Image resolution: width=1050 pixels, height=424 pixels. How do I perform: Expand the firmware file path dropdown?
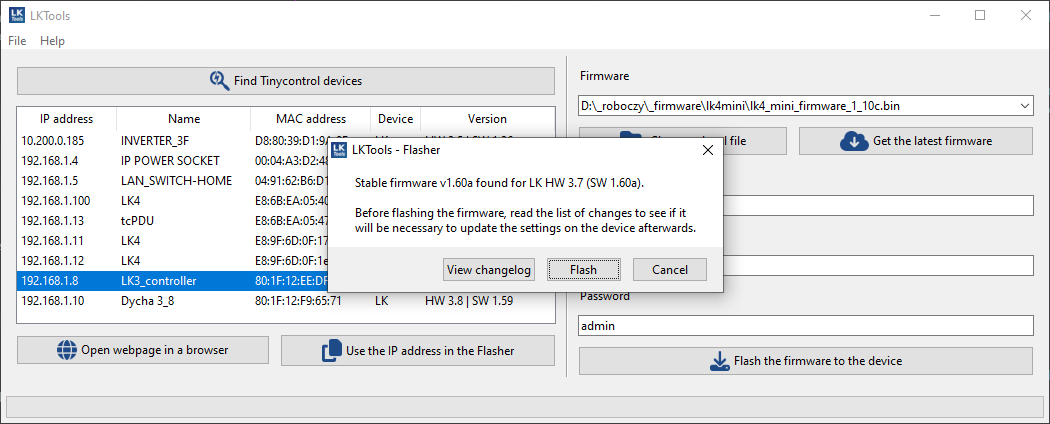coord(1025,106)
